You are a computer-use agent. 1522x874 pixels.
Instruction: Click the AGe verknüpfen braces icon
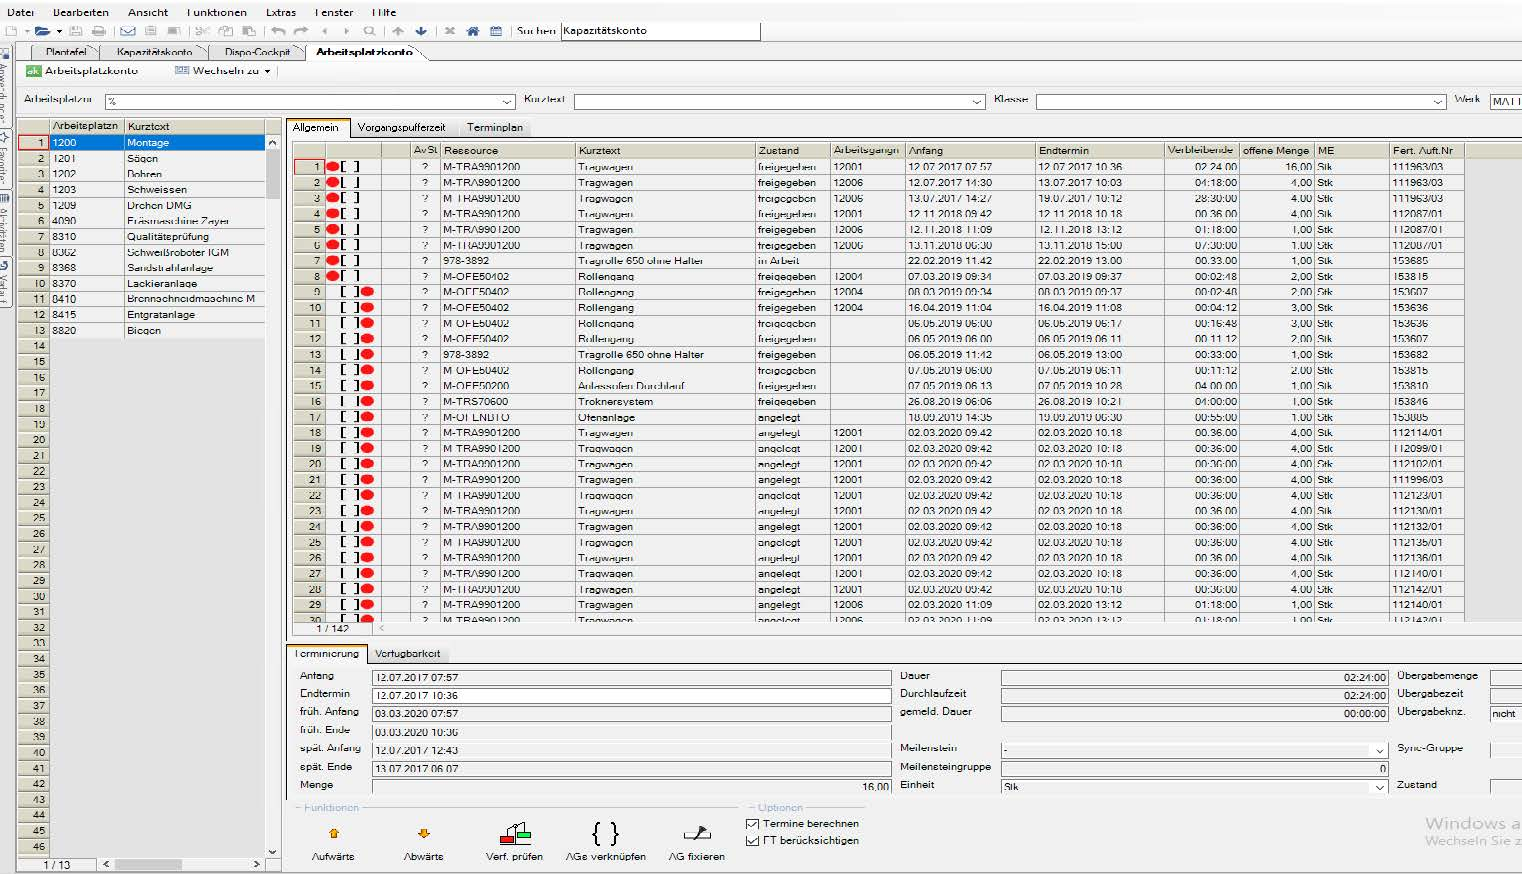point(605,833)
